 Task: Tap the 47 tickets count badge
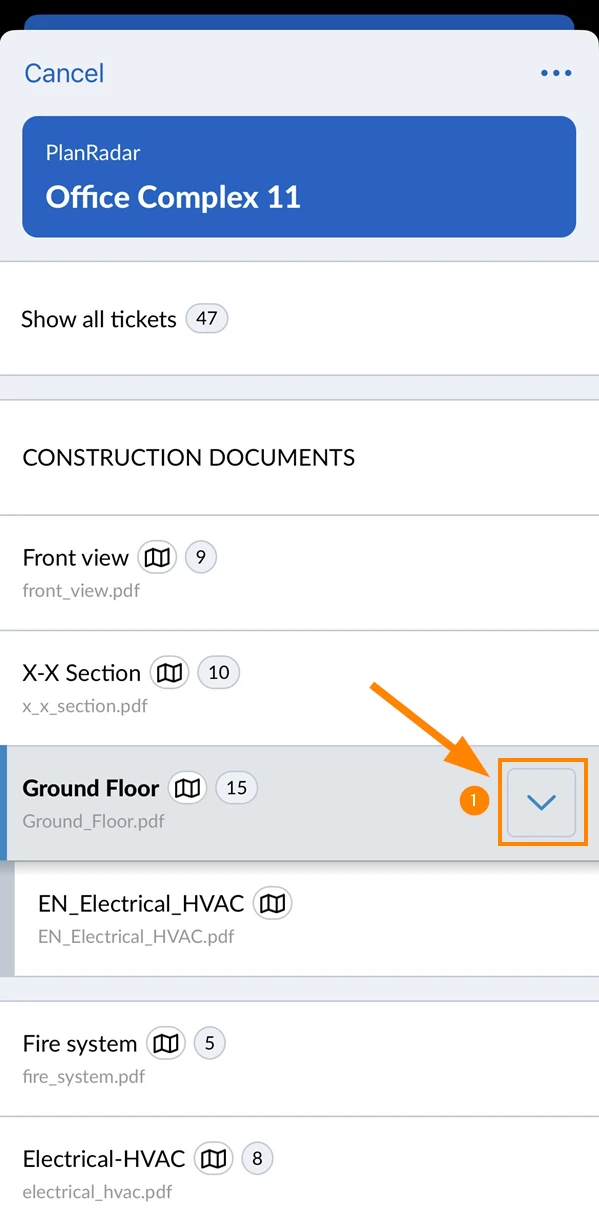[207, 319]
